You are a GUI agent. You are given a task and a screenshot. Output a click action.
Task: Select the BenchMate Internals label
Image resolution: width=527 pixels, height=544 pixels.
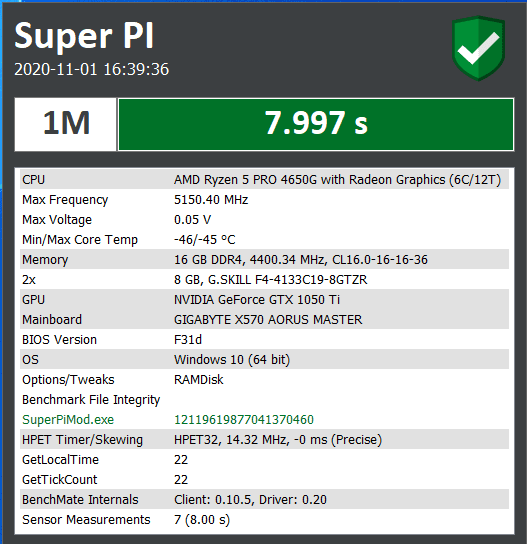coord(80,500)
